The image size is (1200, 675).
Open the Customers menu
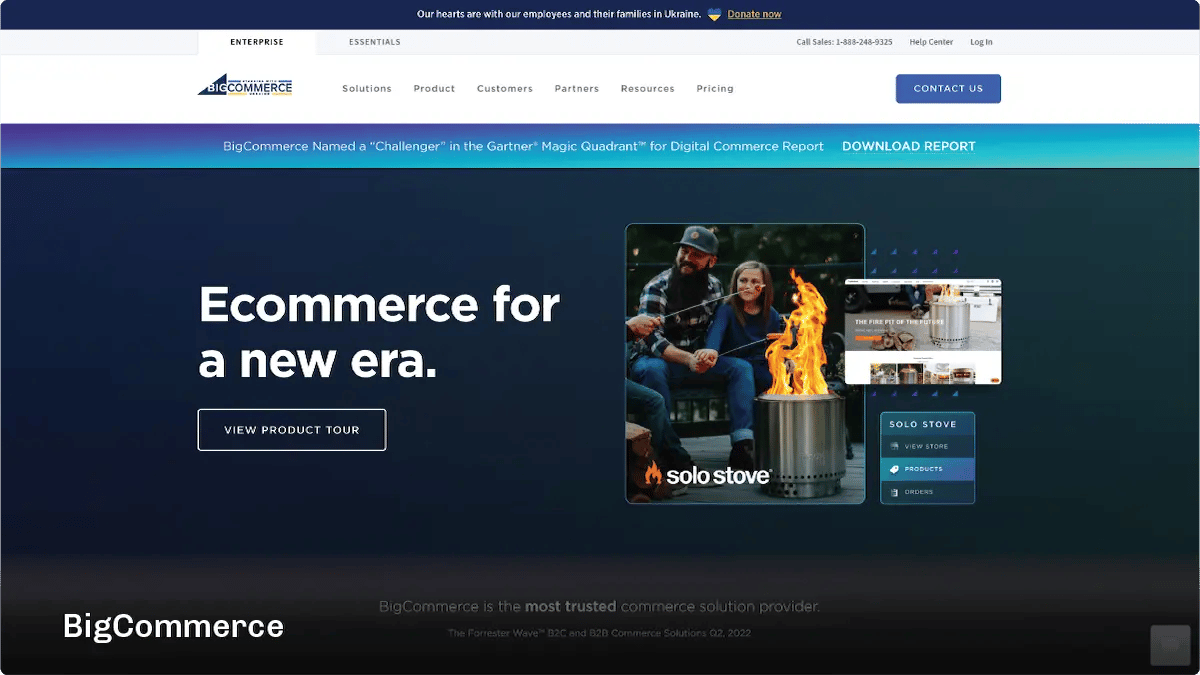tap(505, 89)
